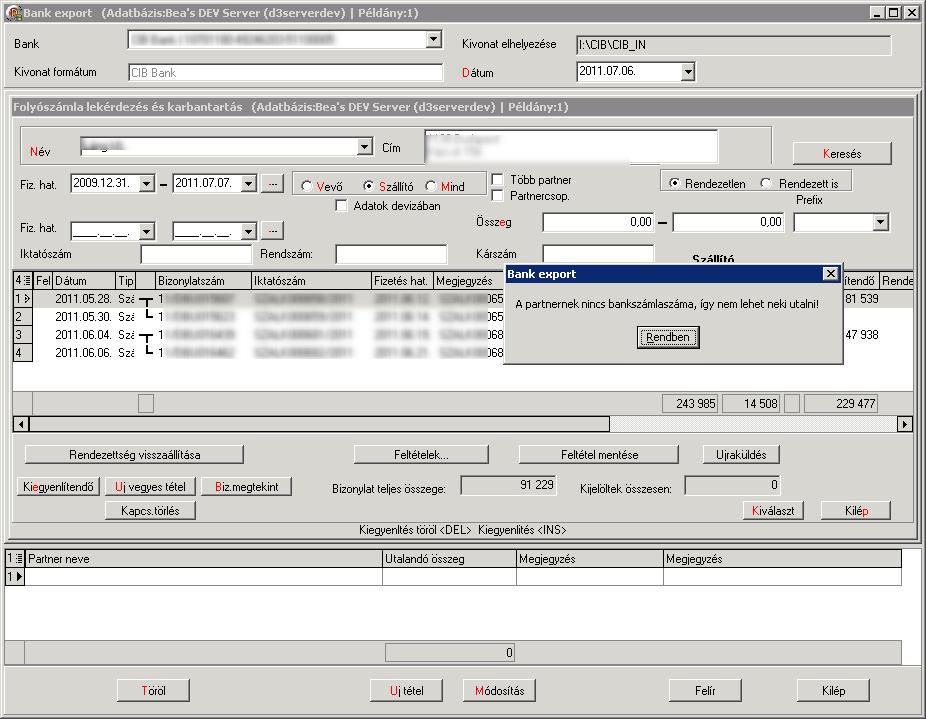Open second empty Fiz. hat. date dropdown
926x719 pixels.
[249, 231]
